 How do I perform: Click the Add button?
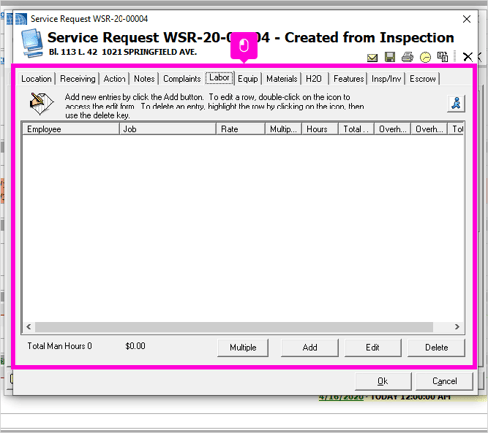point(310,348)
